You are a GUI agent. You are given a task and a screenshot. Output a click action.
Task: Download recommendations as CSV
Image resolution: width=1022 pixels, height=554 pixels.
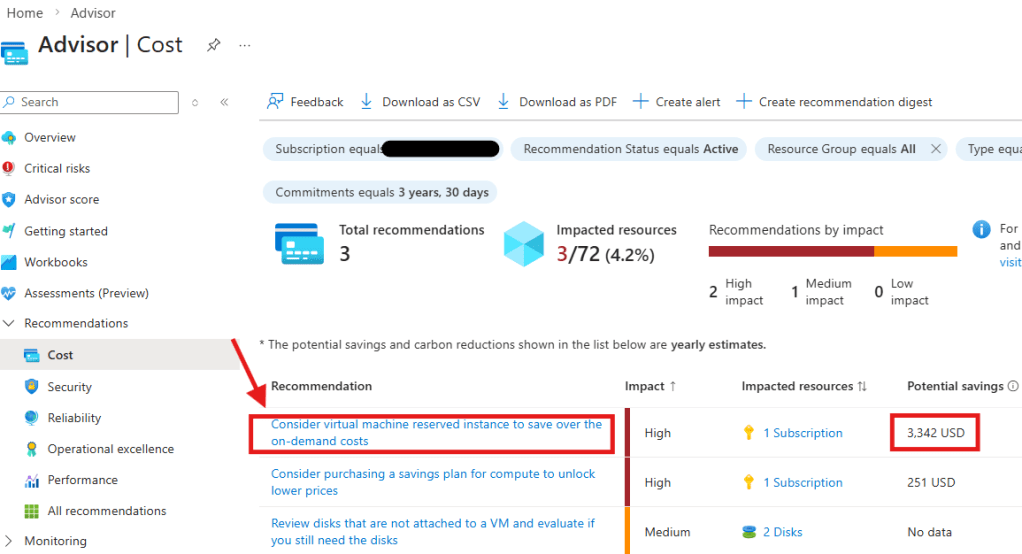point(420,102)
